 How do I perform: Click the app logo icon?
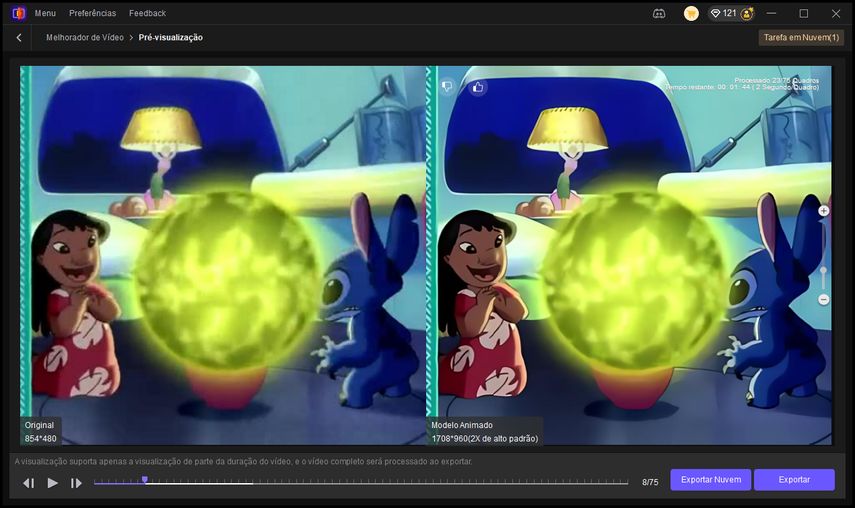point(19,13)
